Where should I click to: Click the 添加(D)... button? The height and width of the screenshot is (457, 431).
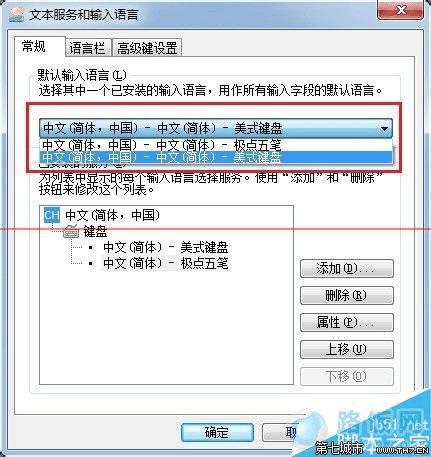(347, 269)
